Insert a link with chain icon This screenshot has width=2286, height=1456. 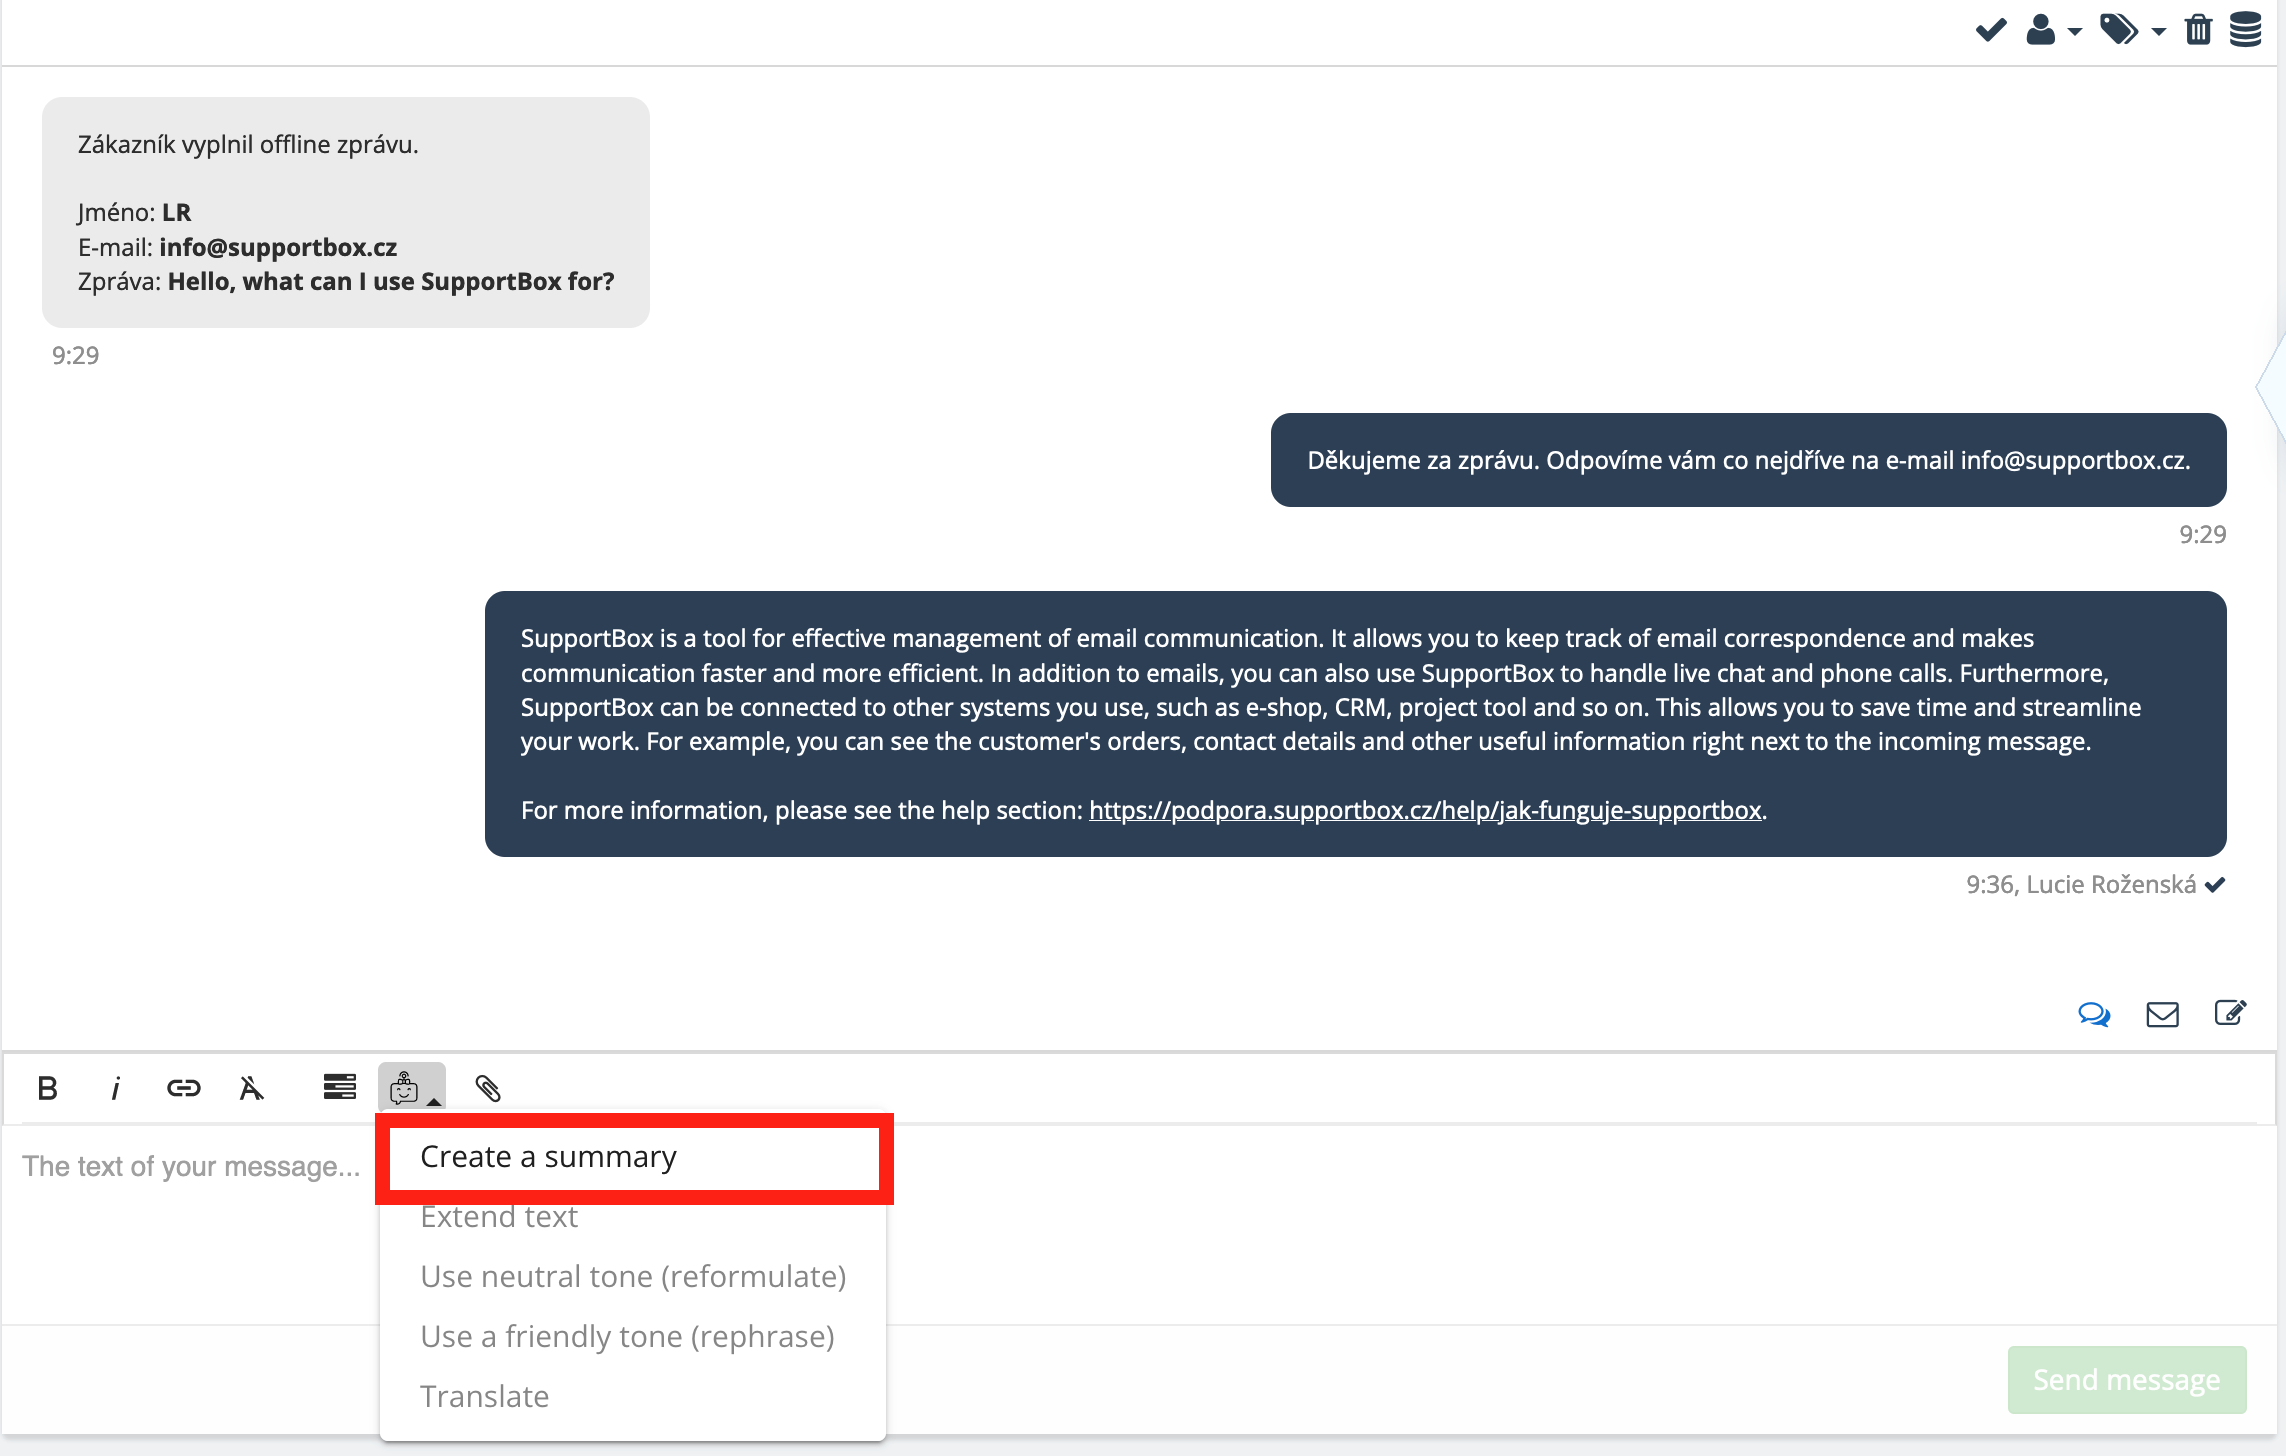click(183, 1088)
